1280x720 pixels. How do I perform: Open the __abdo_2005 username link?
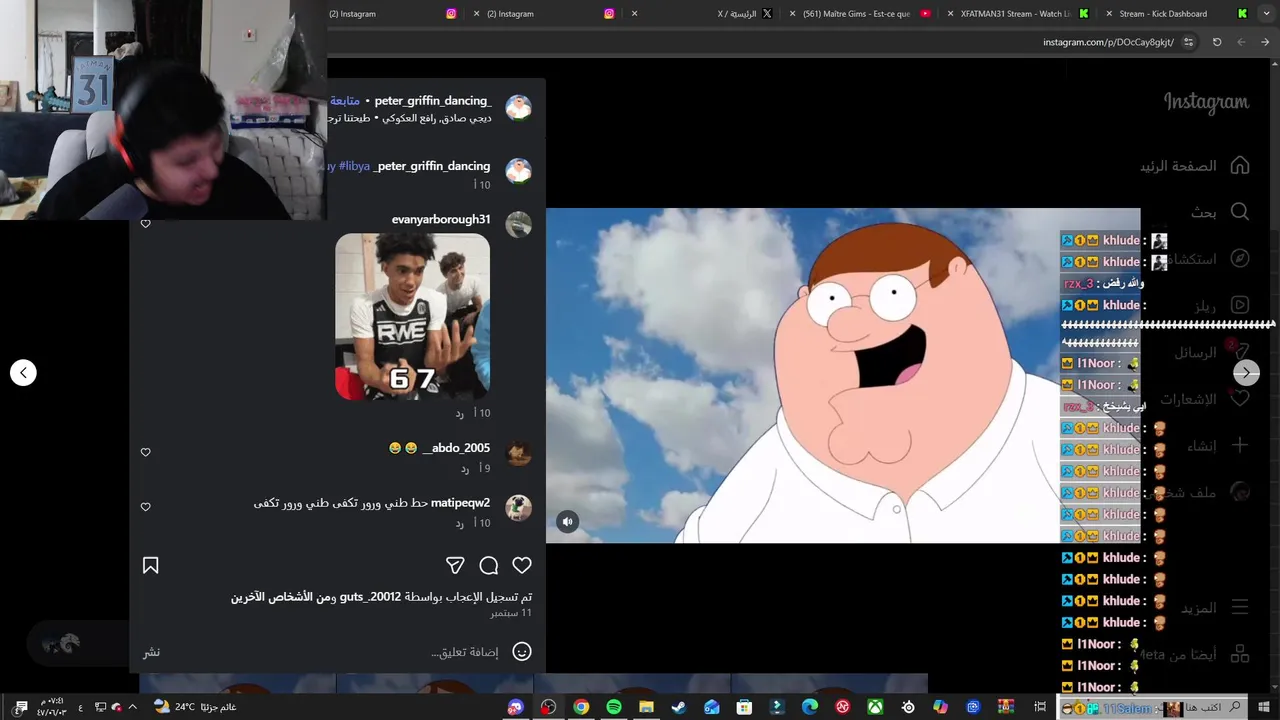(456, 448)
